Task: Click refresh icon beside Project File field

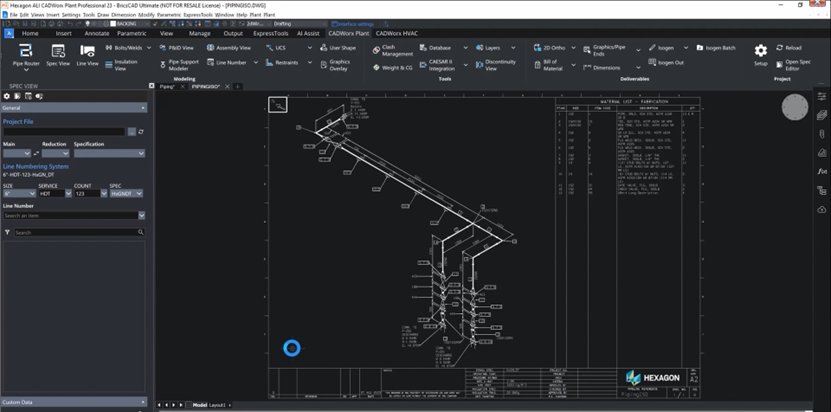Action: 141,132
